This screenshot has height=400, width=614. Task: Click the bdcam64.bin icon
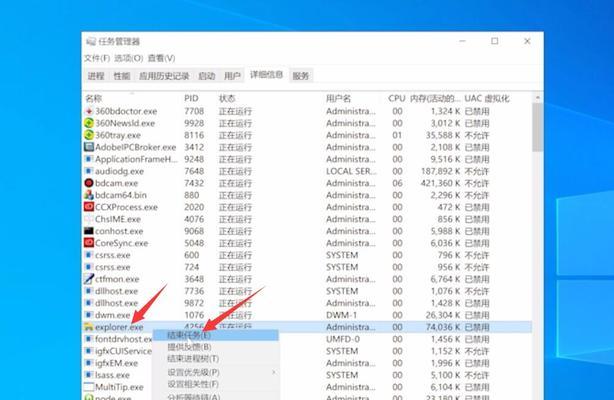pos(89,195)
